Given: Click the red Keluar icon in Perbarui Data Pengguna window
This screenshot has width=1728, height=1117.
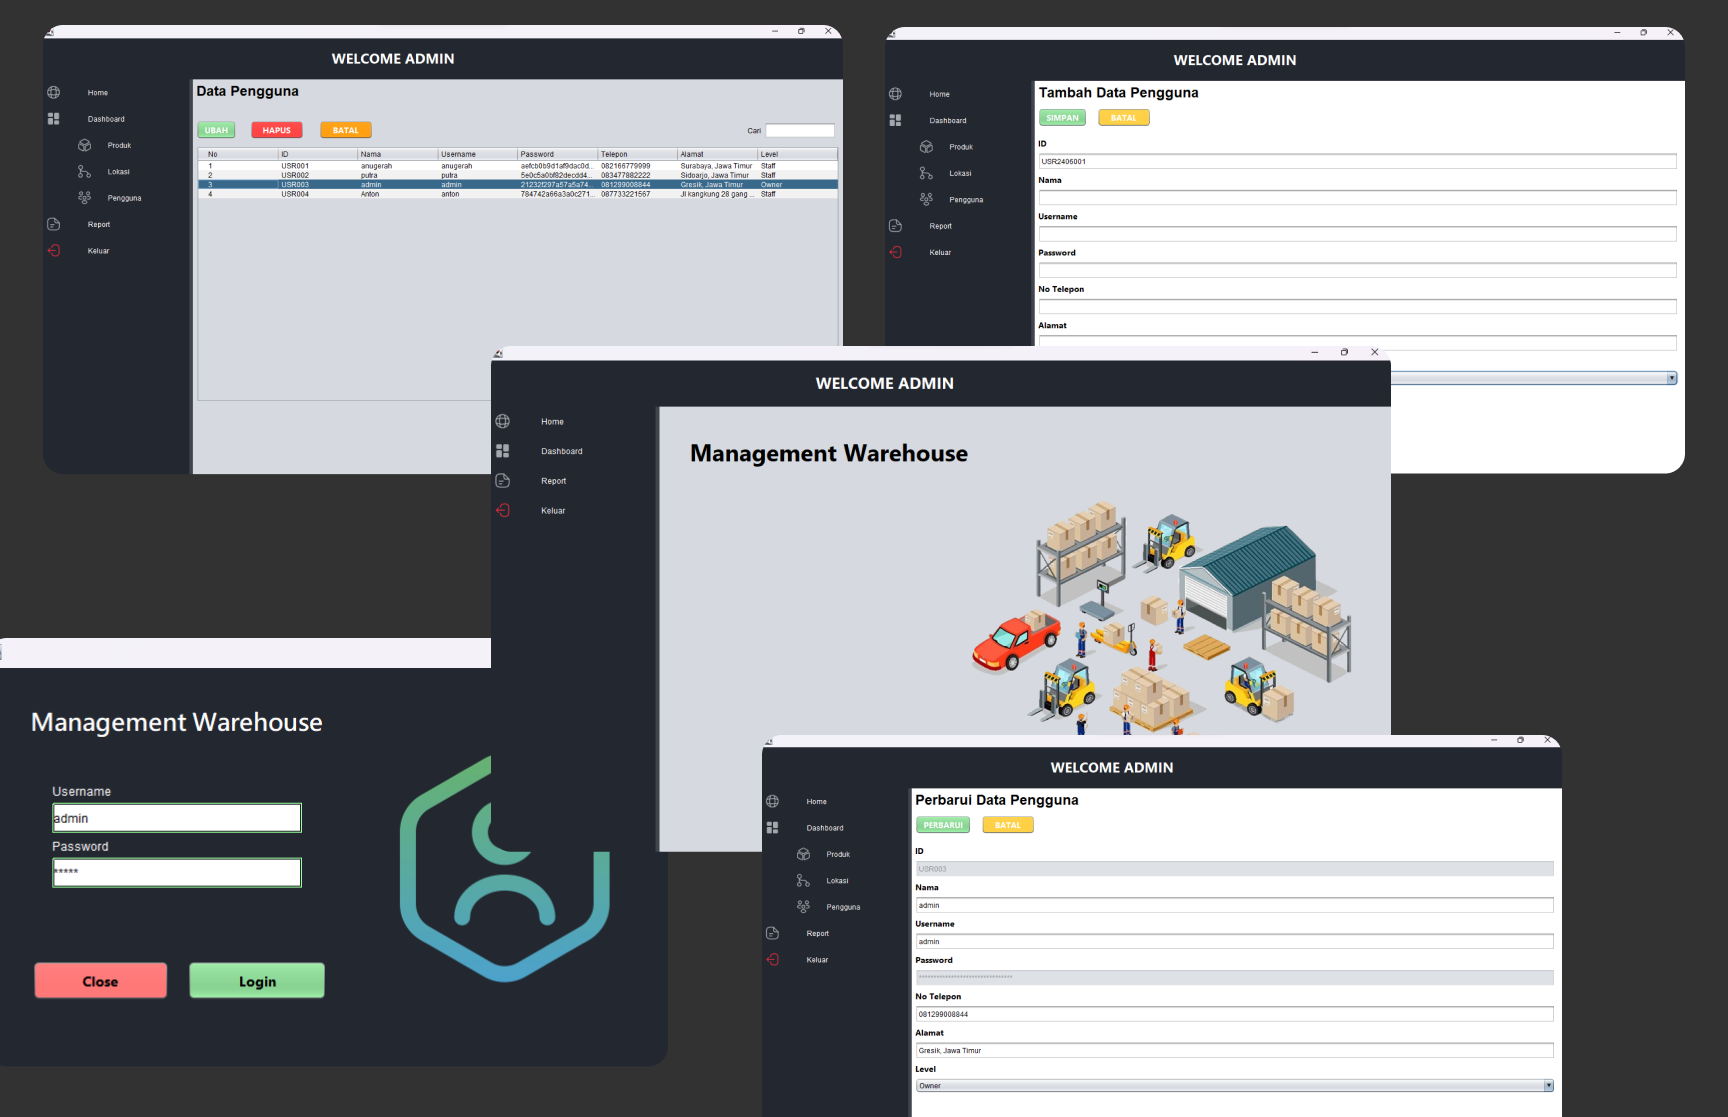Looking at the screenshot, I should click(772, 960).
